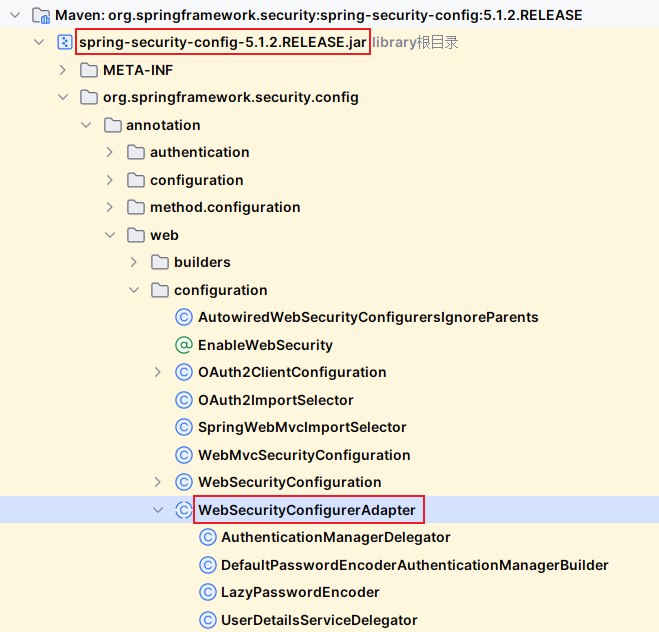Open OAuth2ClientConfiguration class

point(292,372)
